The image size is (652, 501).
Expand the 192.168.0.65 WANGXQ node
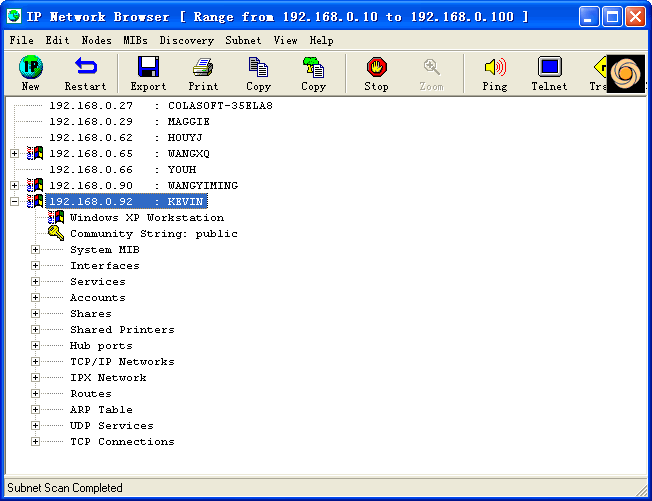point(15,154)
